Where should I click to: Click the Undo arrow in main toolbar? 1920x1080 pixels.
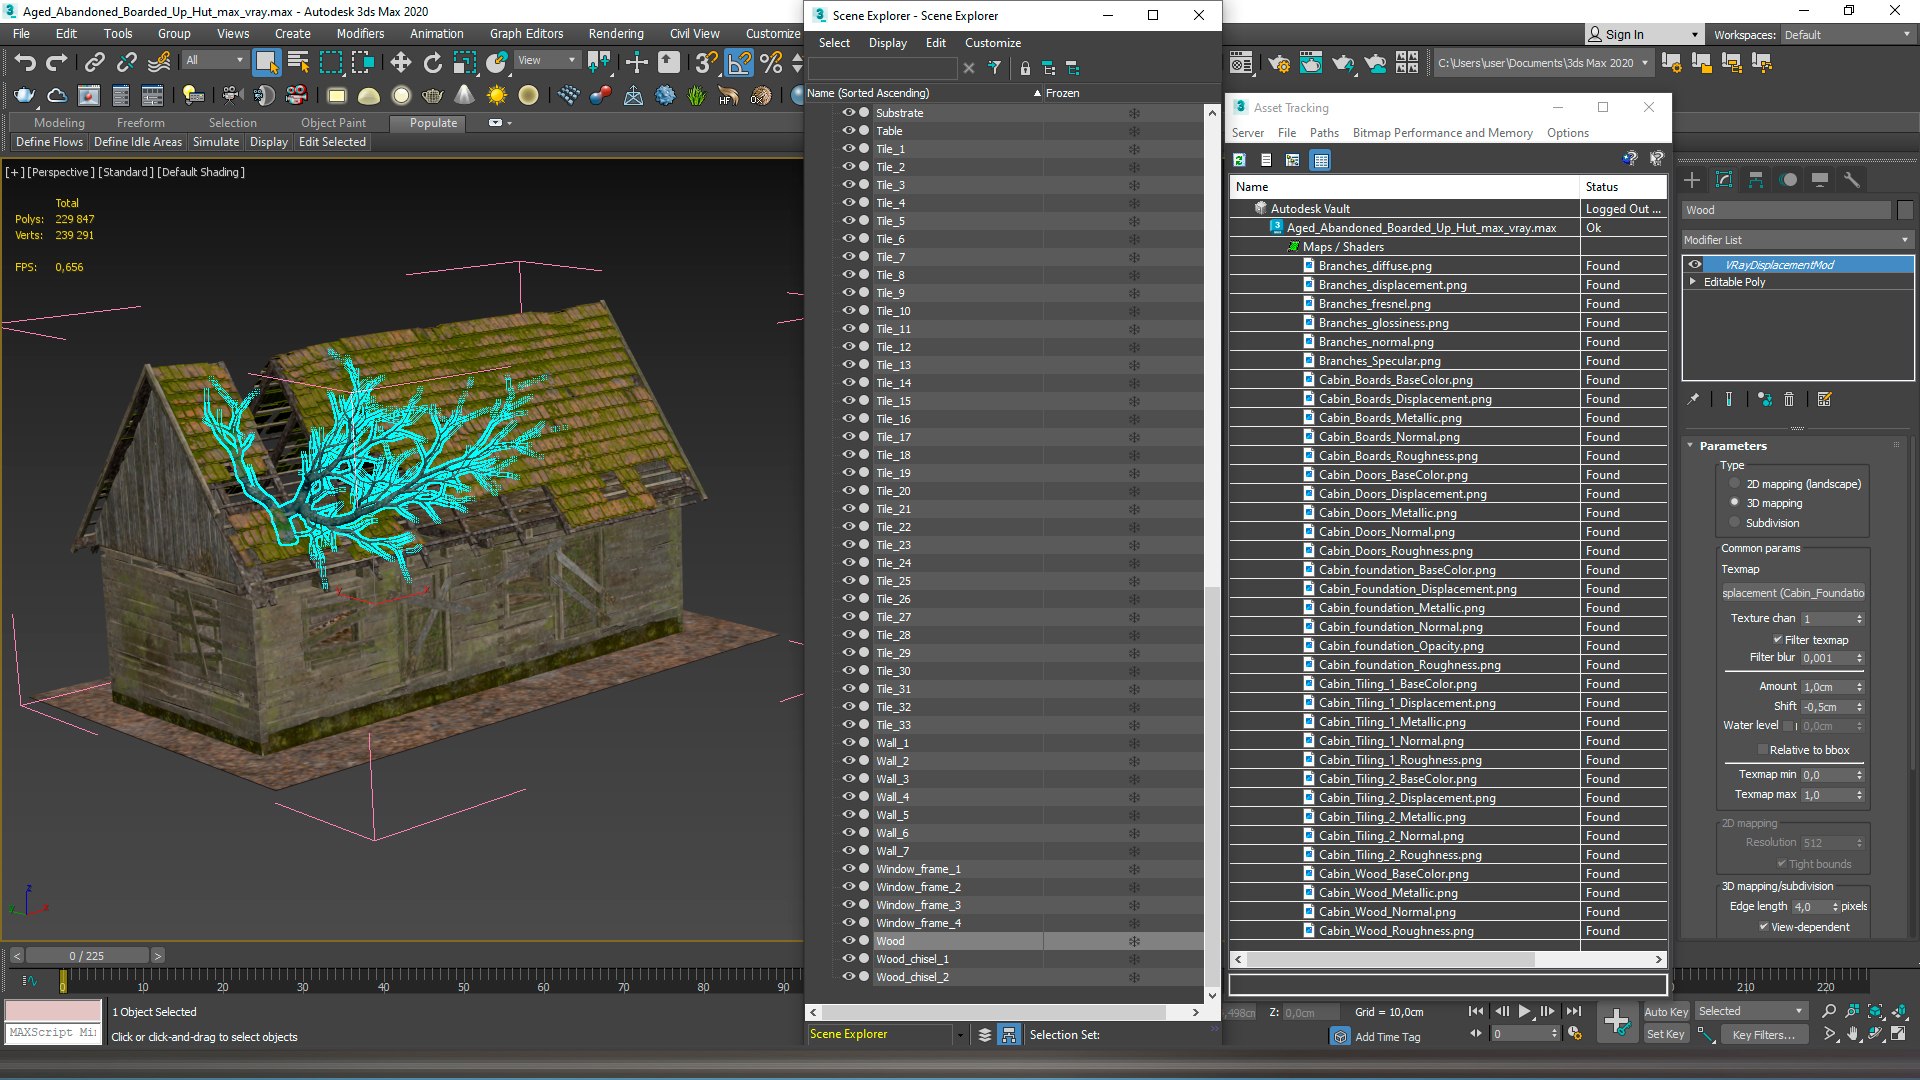(x=25, y=63)
